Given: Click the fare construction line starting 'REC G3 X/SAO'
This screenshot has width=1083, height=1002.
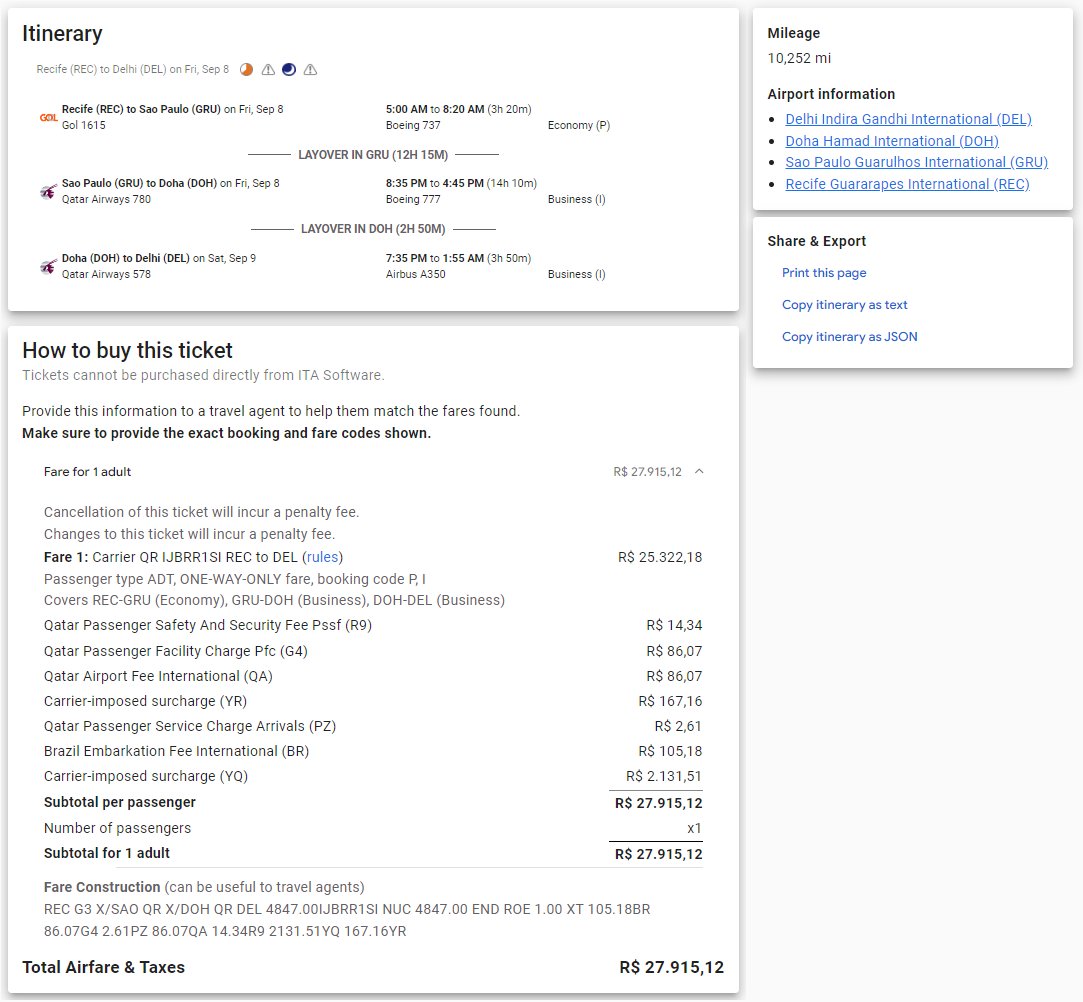Looking at the screenshot, I should coord(347,909).
